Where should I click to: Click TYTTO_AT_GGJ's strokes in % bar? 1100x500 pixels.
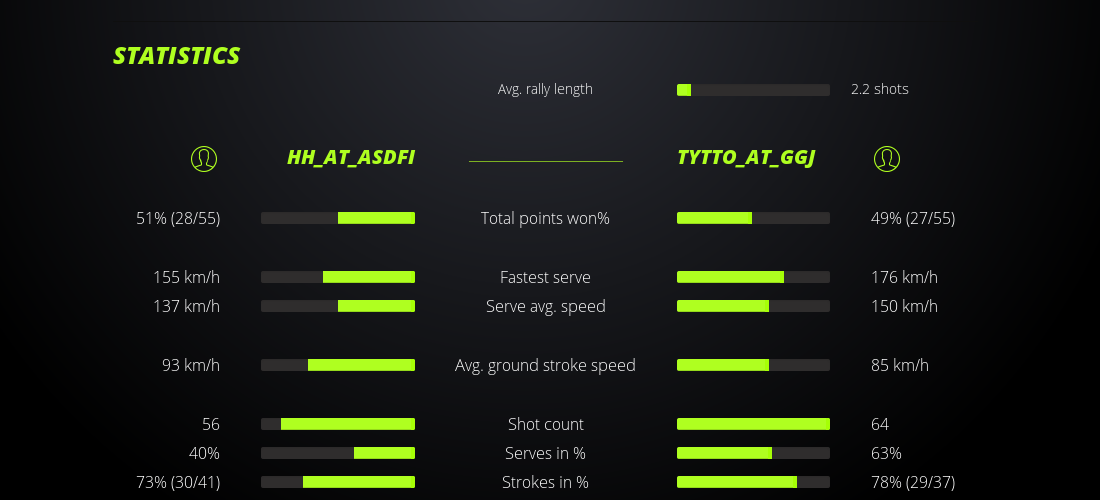(x=753, y=482)
